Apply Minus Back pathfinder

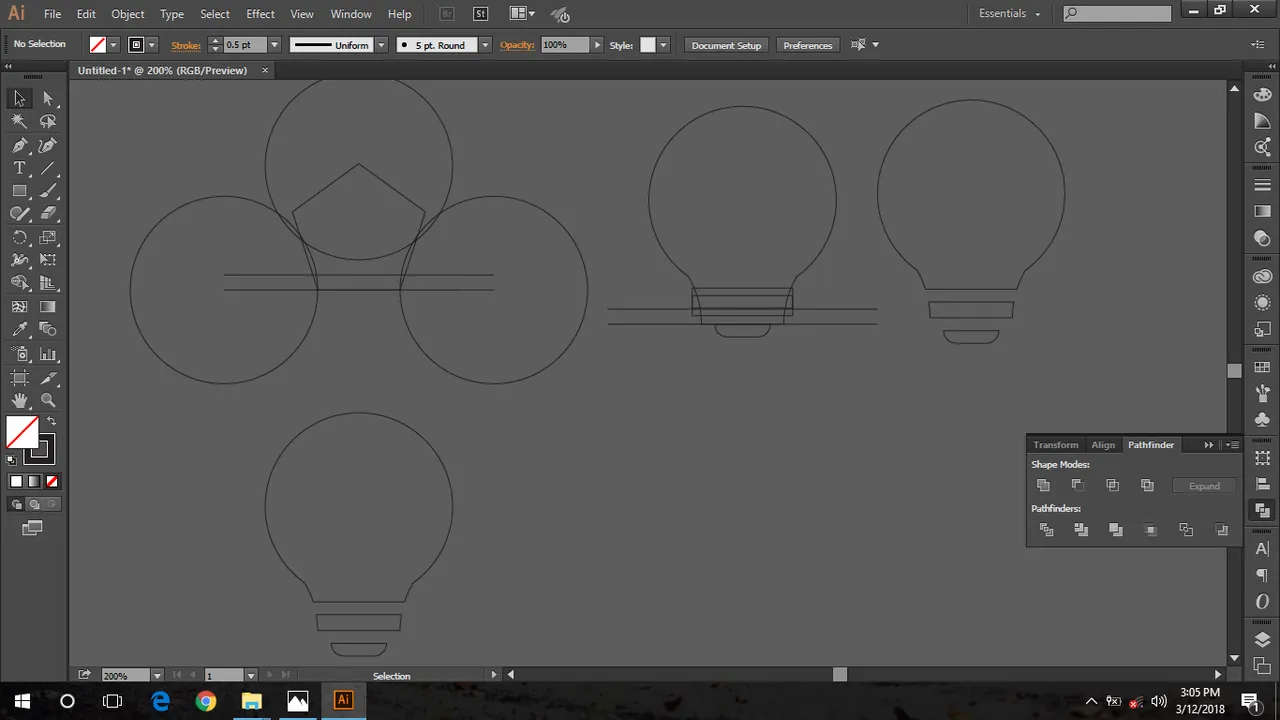coord(1221,530)
